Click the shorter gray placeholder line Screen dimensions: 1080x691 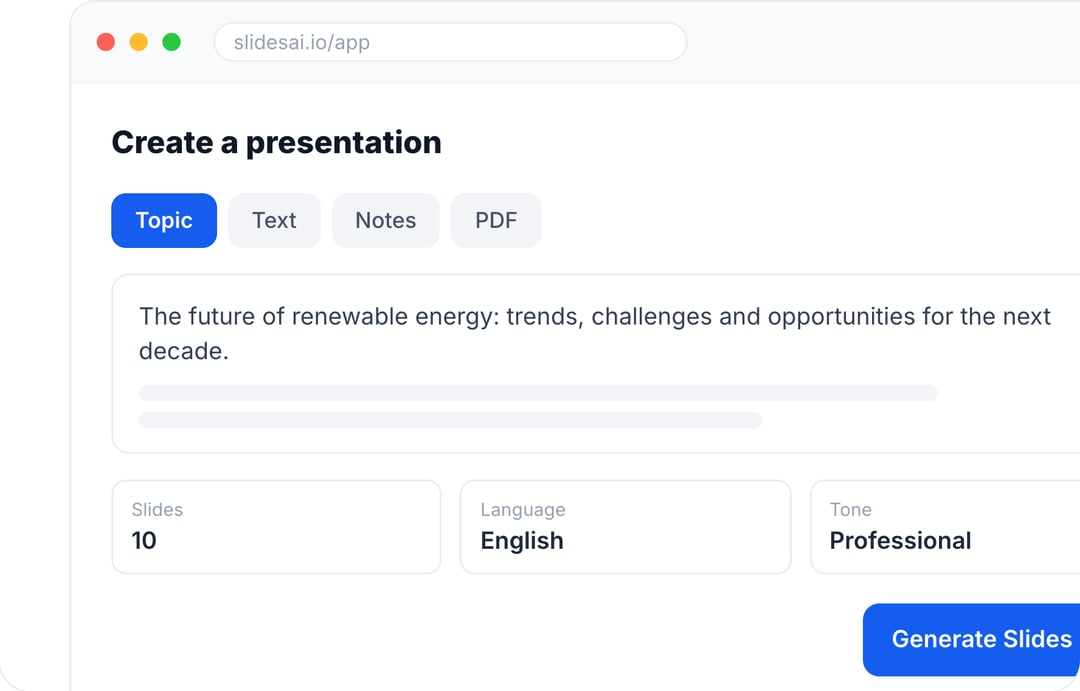point(450,420)
